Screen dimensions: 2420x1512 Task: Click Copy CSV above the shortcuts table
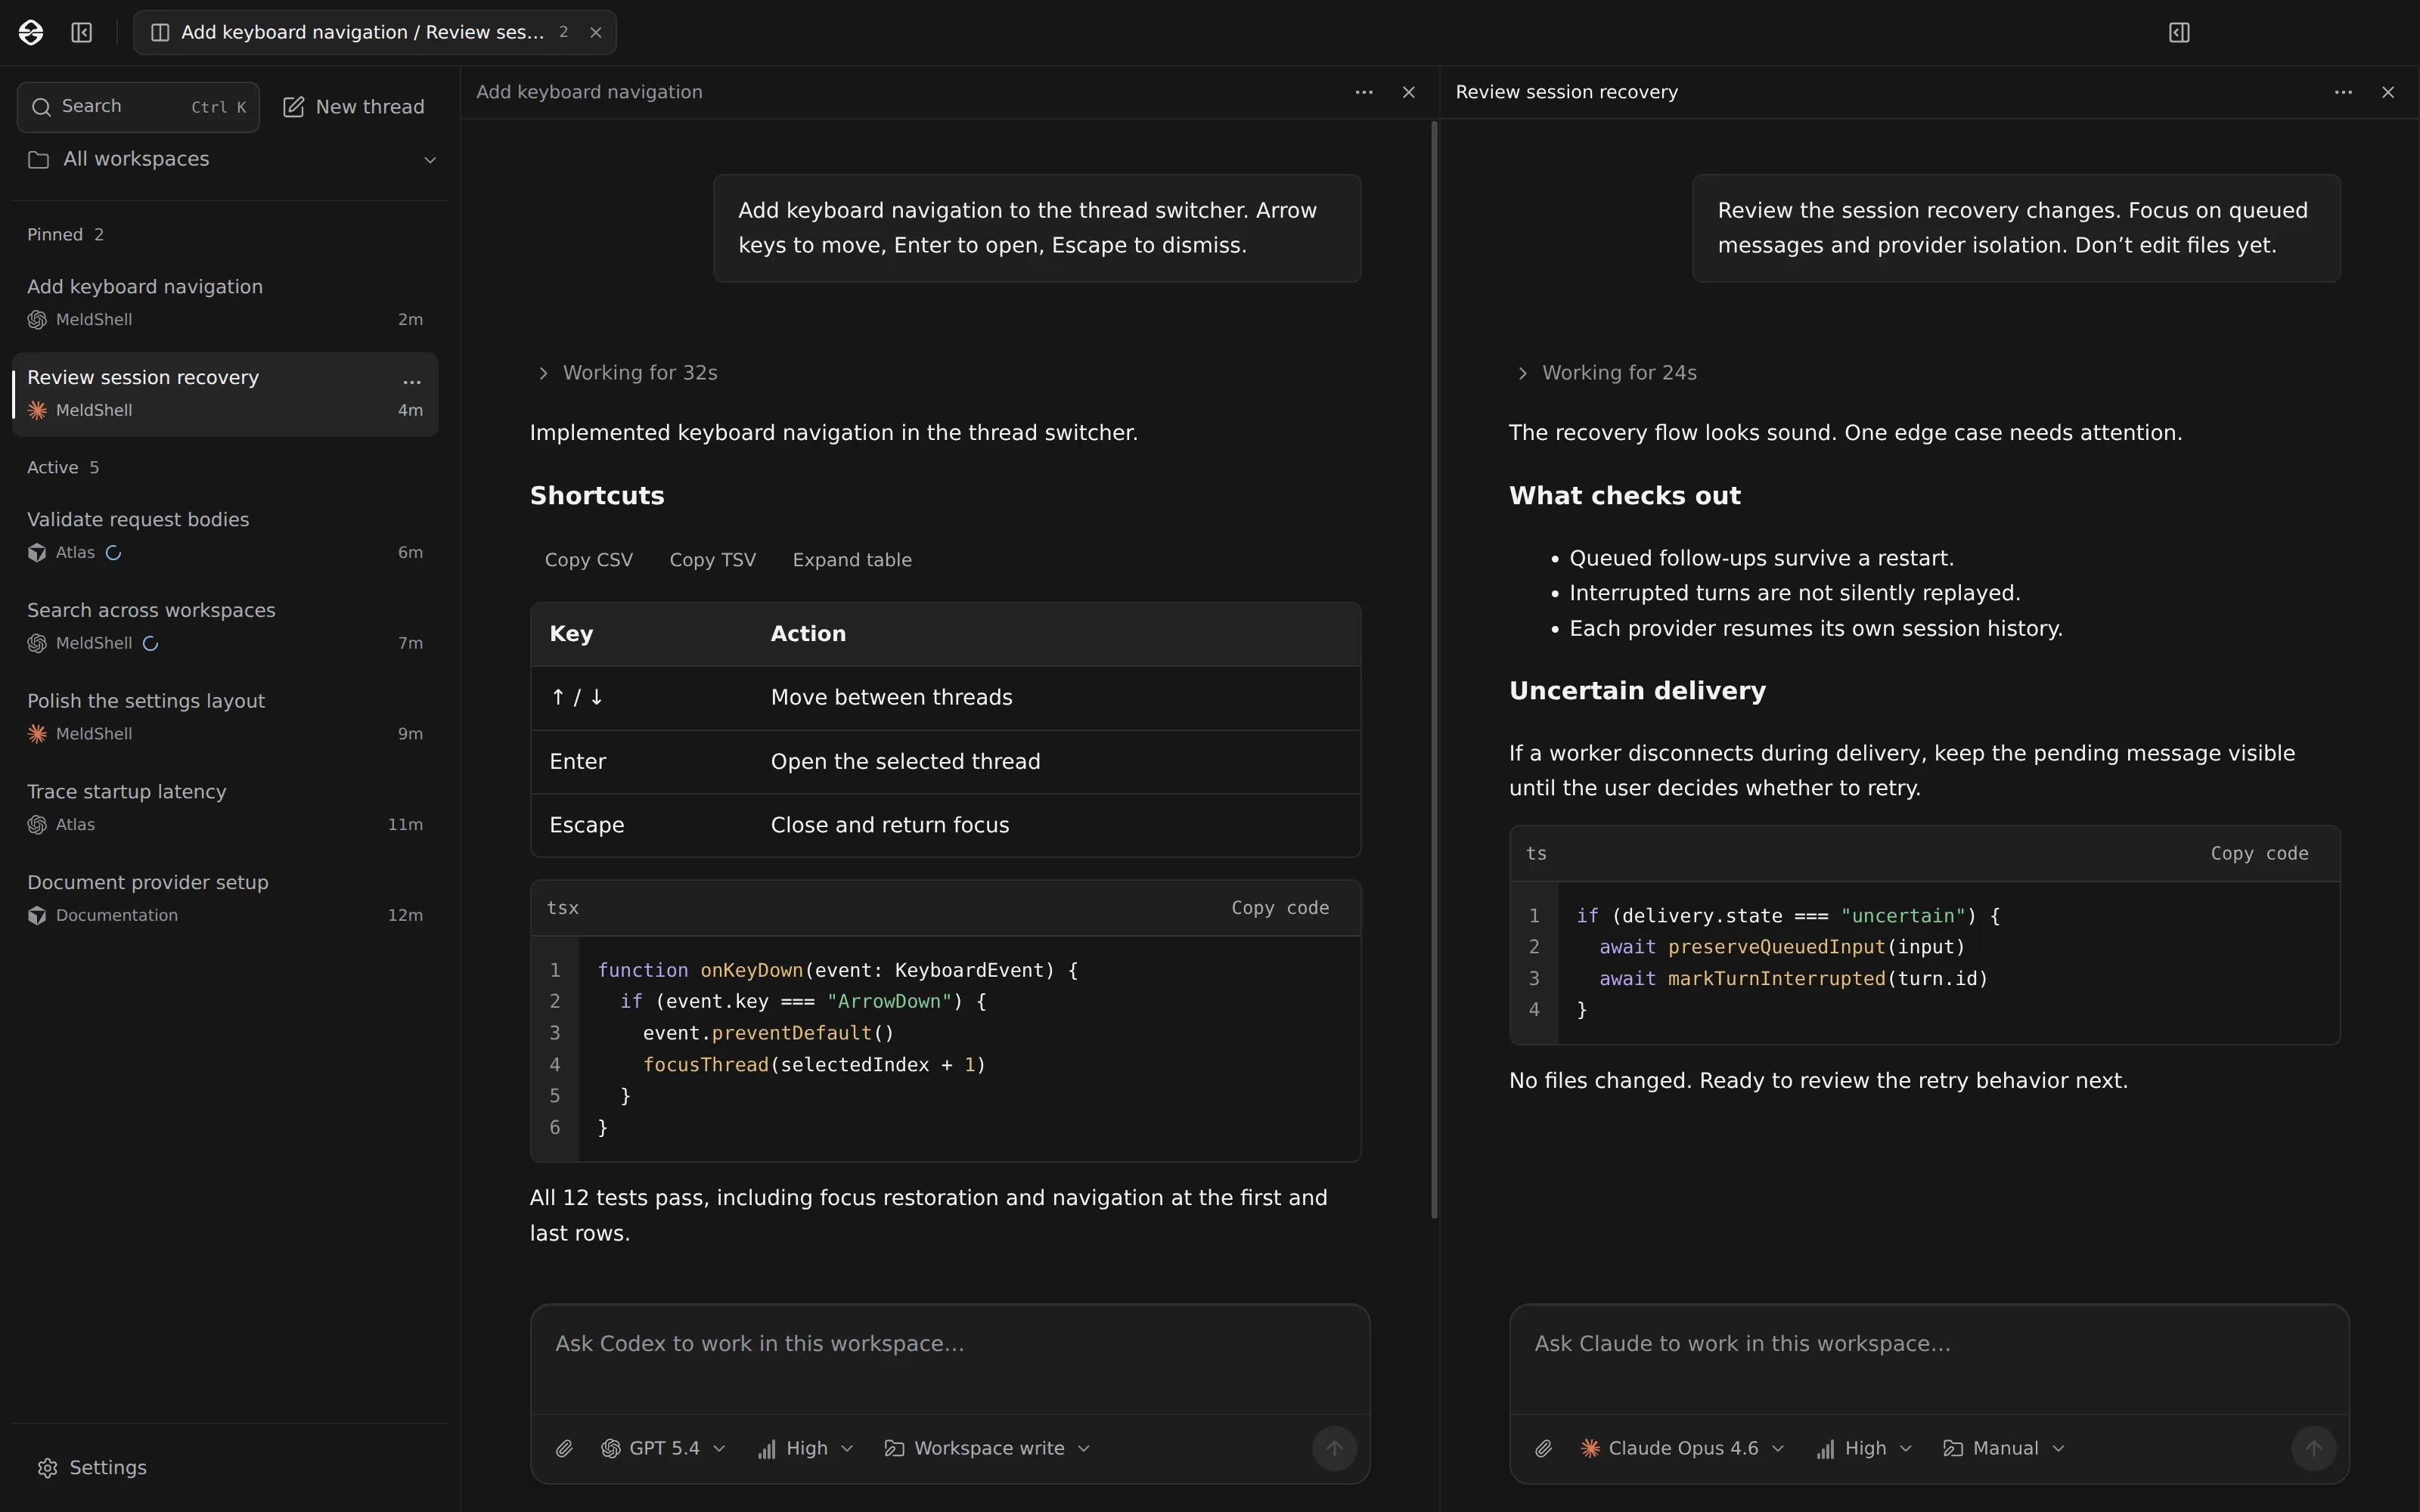pyautogui.click(x=589, y=560)
